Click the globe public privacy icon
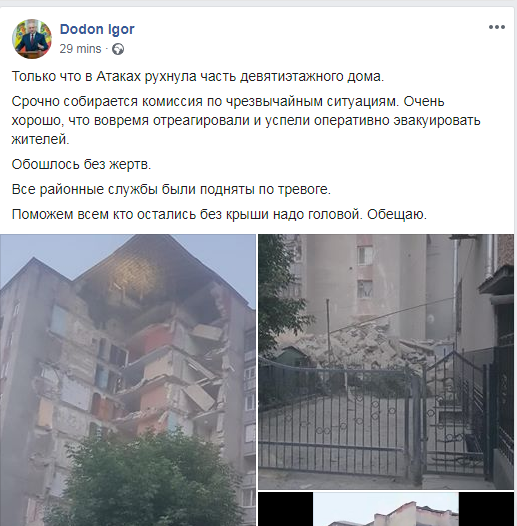This screenshot has height=526, width=517. (118, 49)
